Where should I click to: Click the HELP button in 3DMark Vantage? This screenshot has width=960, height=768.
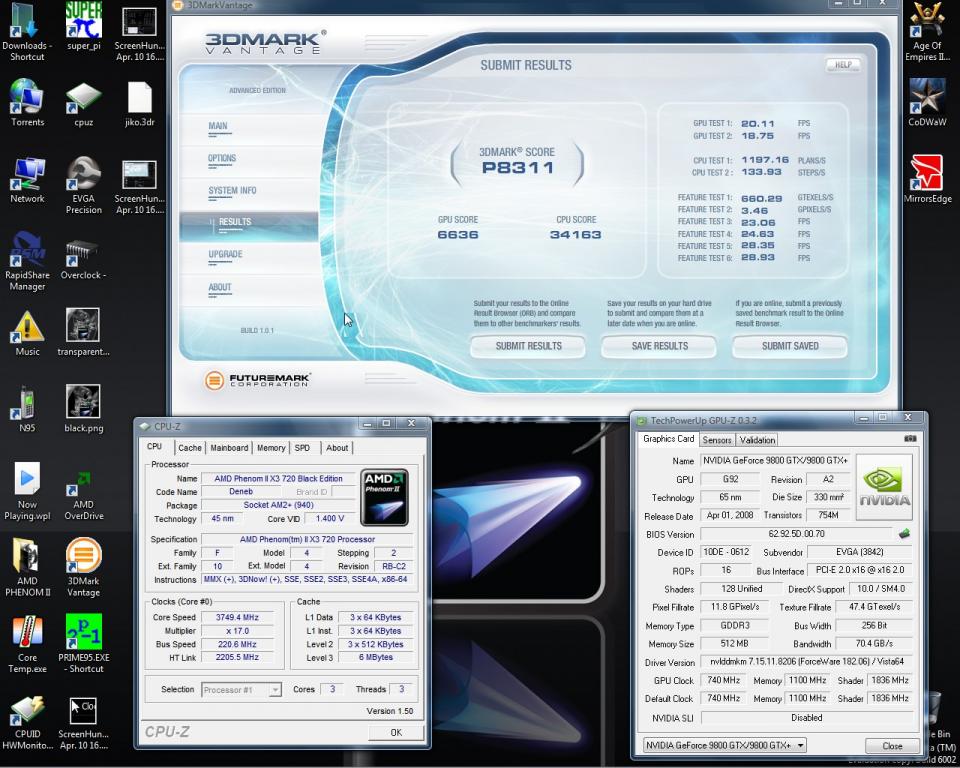pyautogui.click(x=842, y=65)
